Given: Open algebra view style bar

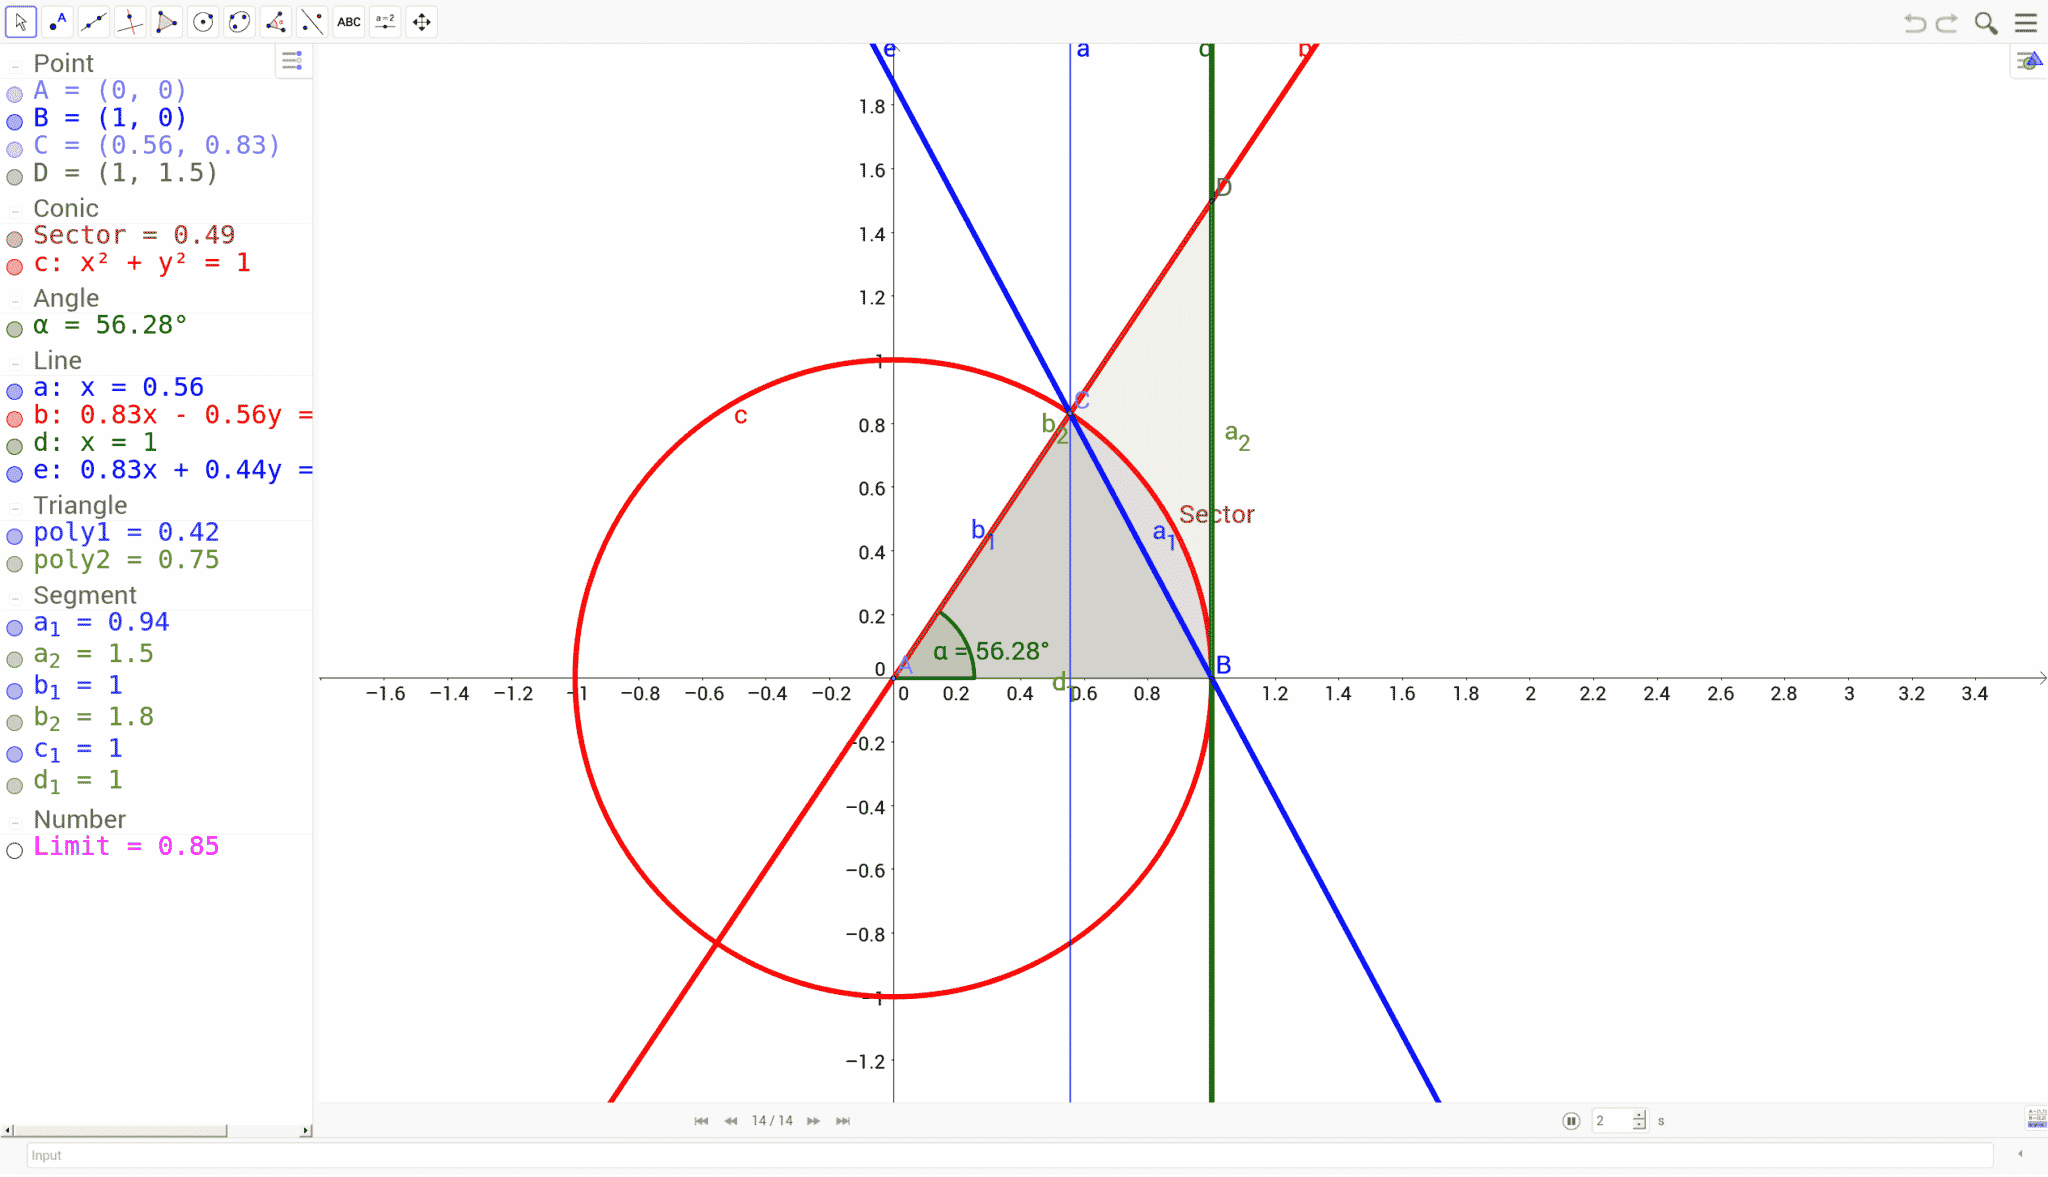Looking at the screenshot, I should (292, 62).
